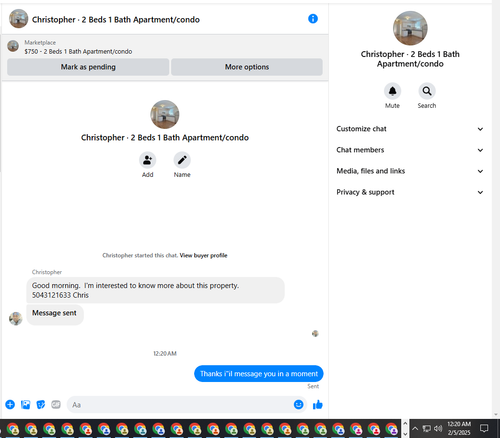
Task: Open the volume speaker tray icon
Action: 438,428
